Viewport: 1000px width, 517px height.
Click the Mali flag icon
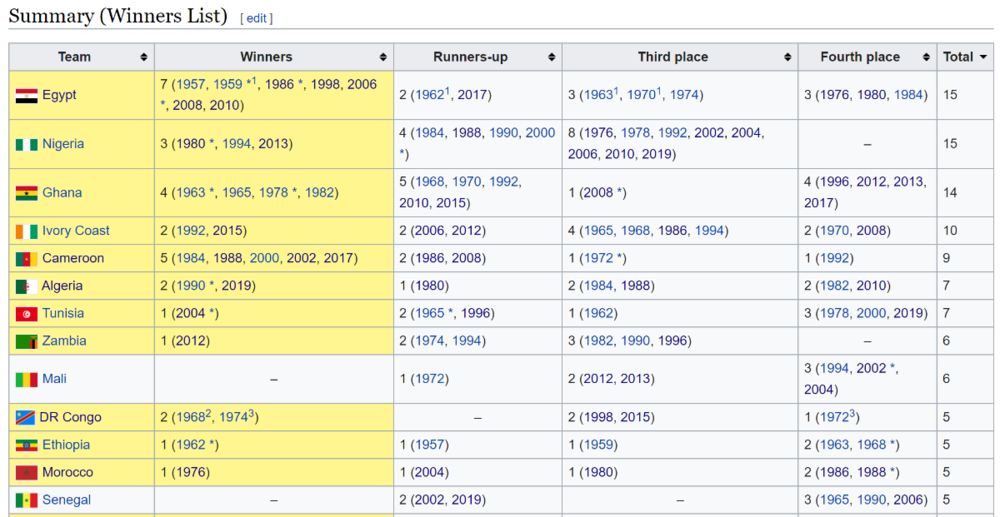click(26, 379)
